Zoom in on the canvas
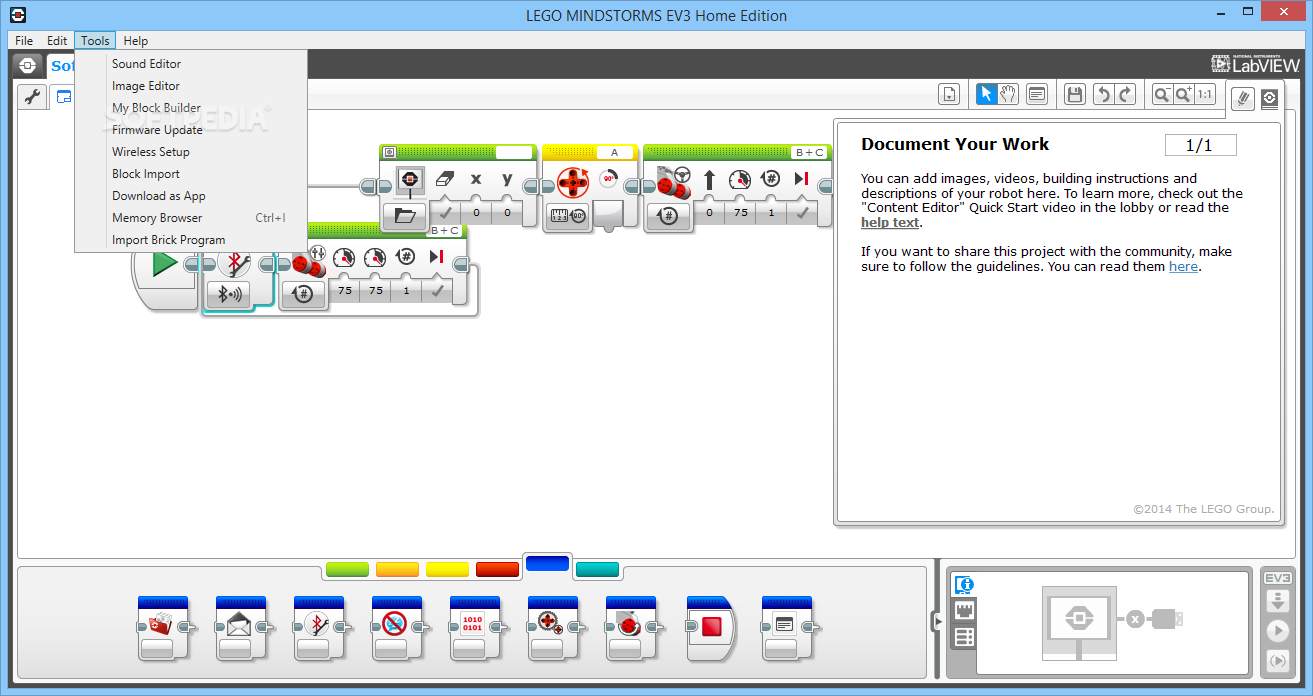 (1183, 94)
